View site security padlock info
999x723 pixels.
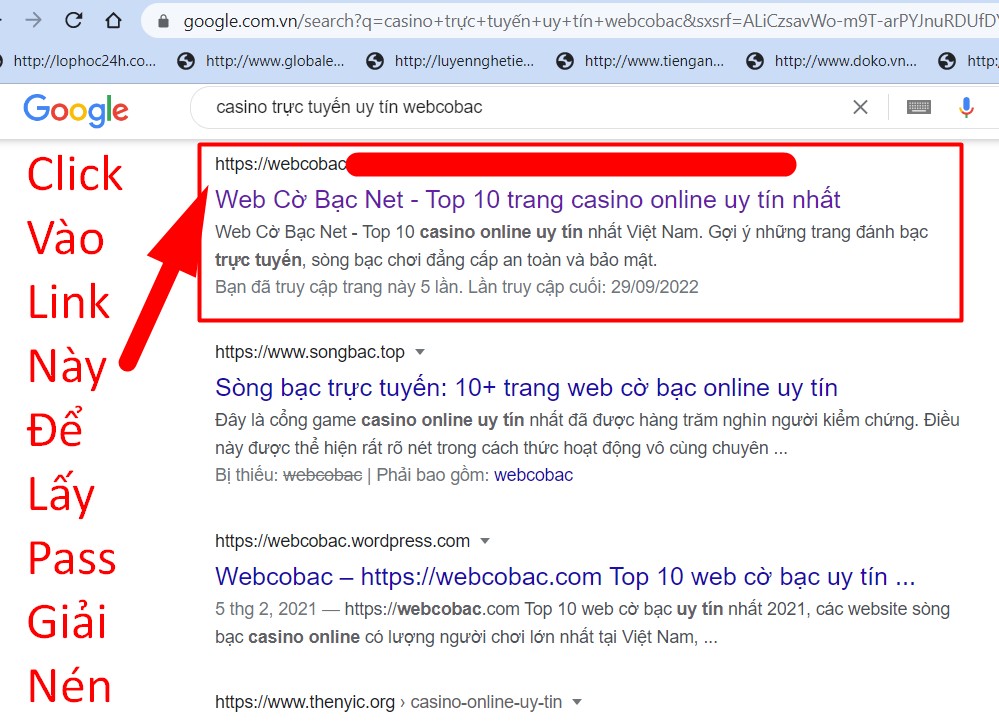[164, 22]
